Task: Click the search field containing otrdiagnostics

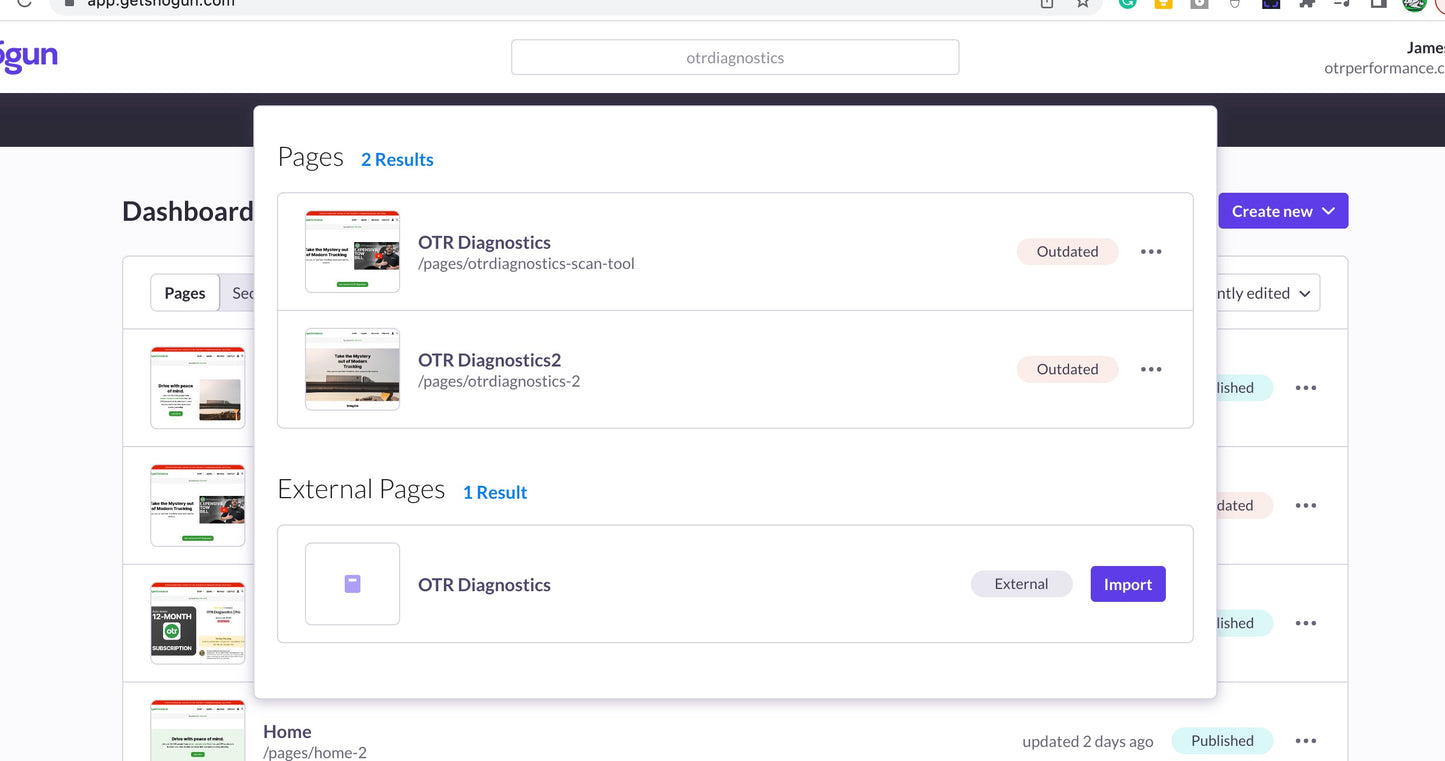Action: pos(735,58)
